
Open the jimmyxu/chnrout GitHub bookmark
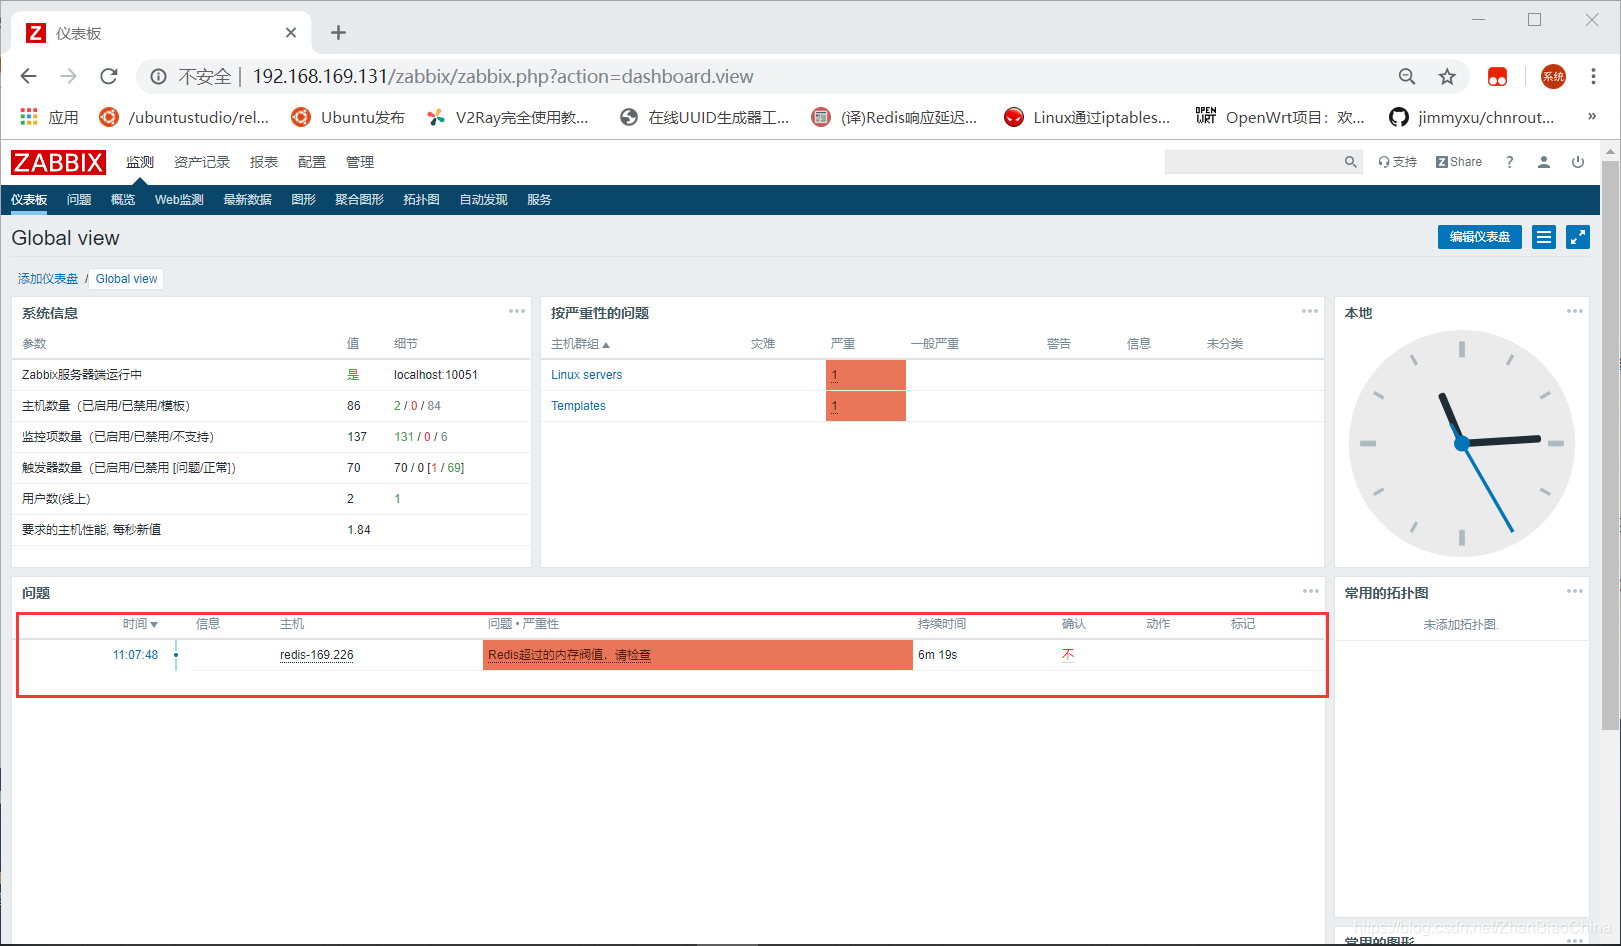(x=1471, y=117)
